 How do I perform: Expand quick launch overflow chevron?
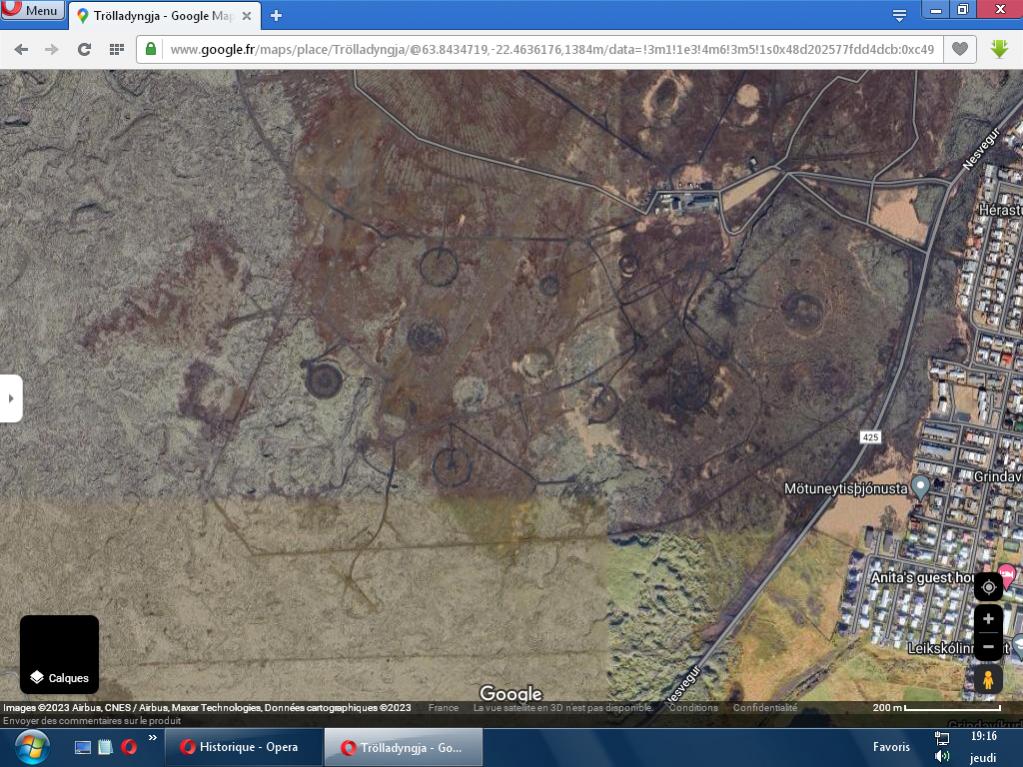(x=153, y=738)
